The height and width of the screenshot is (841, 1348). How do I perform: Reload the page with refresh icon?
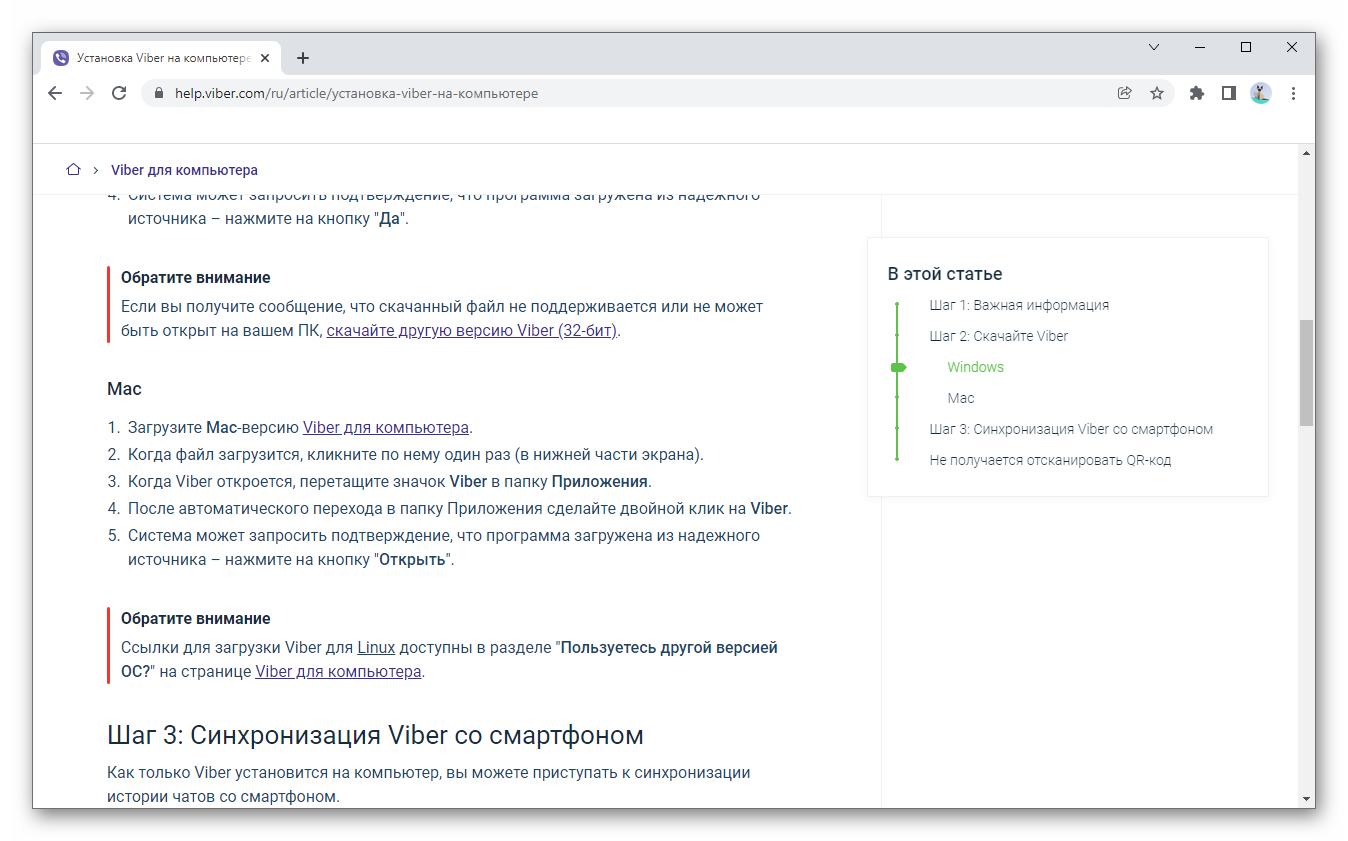pyautogui.click(x=119, y=93)
